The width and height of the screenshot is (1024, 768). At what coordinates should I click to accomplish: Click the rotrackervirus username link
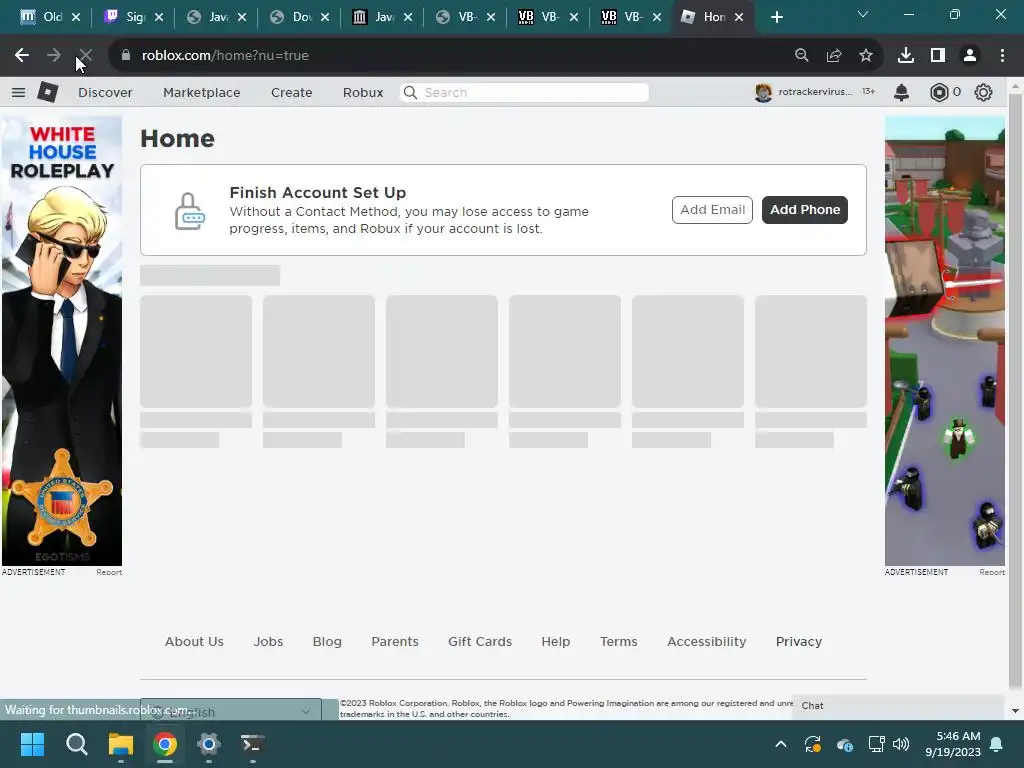[815, 92]
